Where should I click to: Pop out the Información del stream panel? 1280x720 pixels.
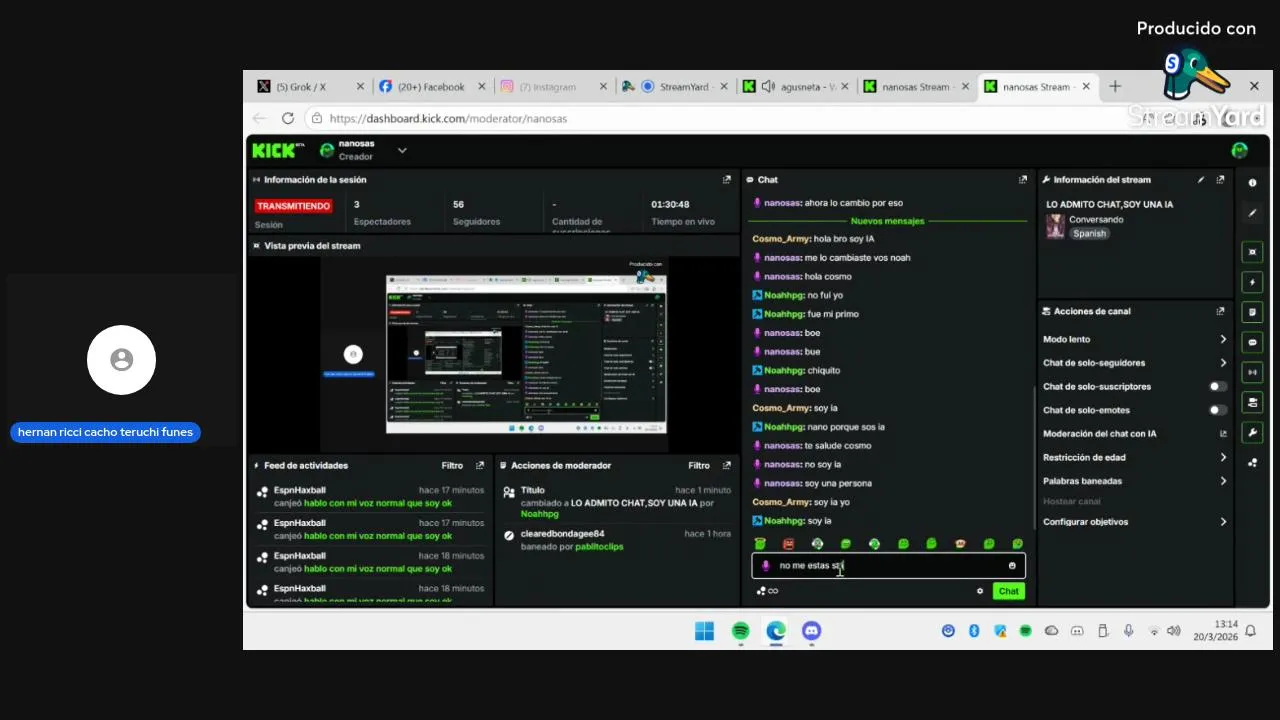click(1220, 180)
